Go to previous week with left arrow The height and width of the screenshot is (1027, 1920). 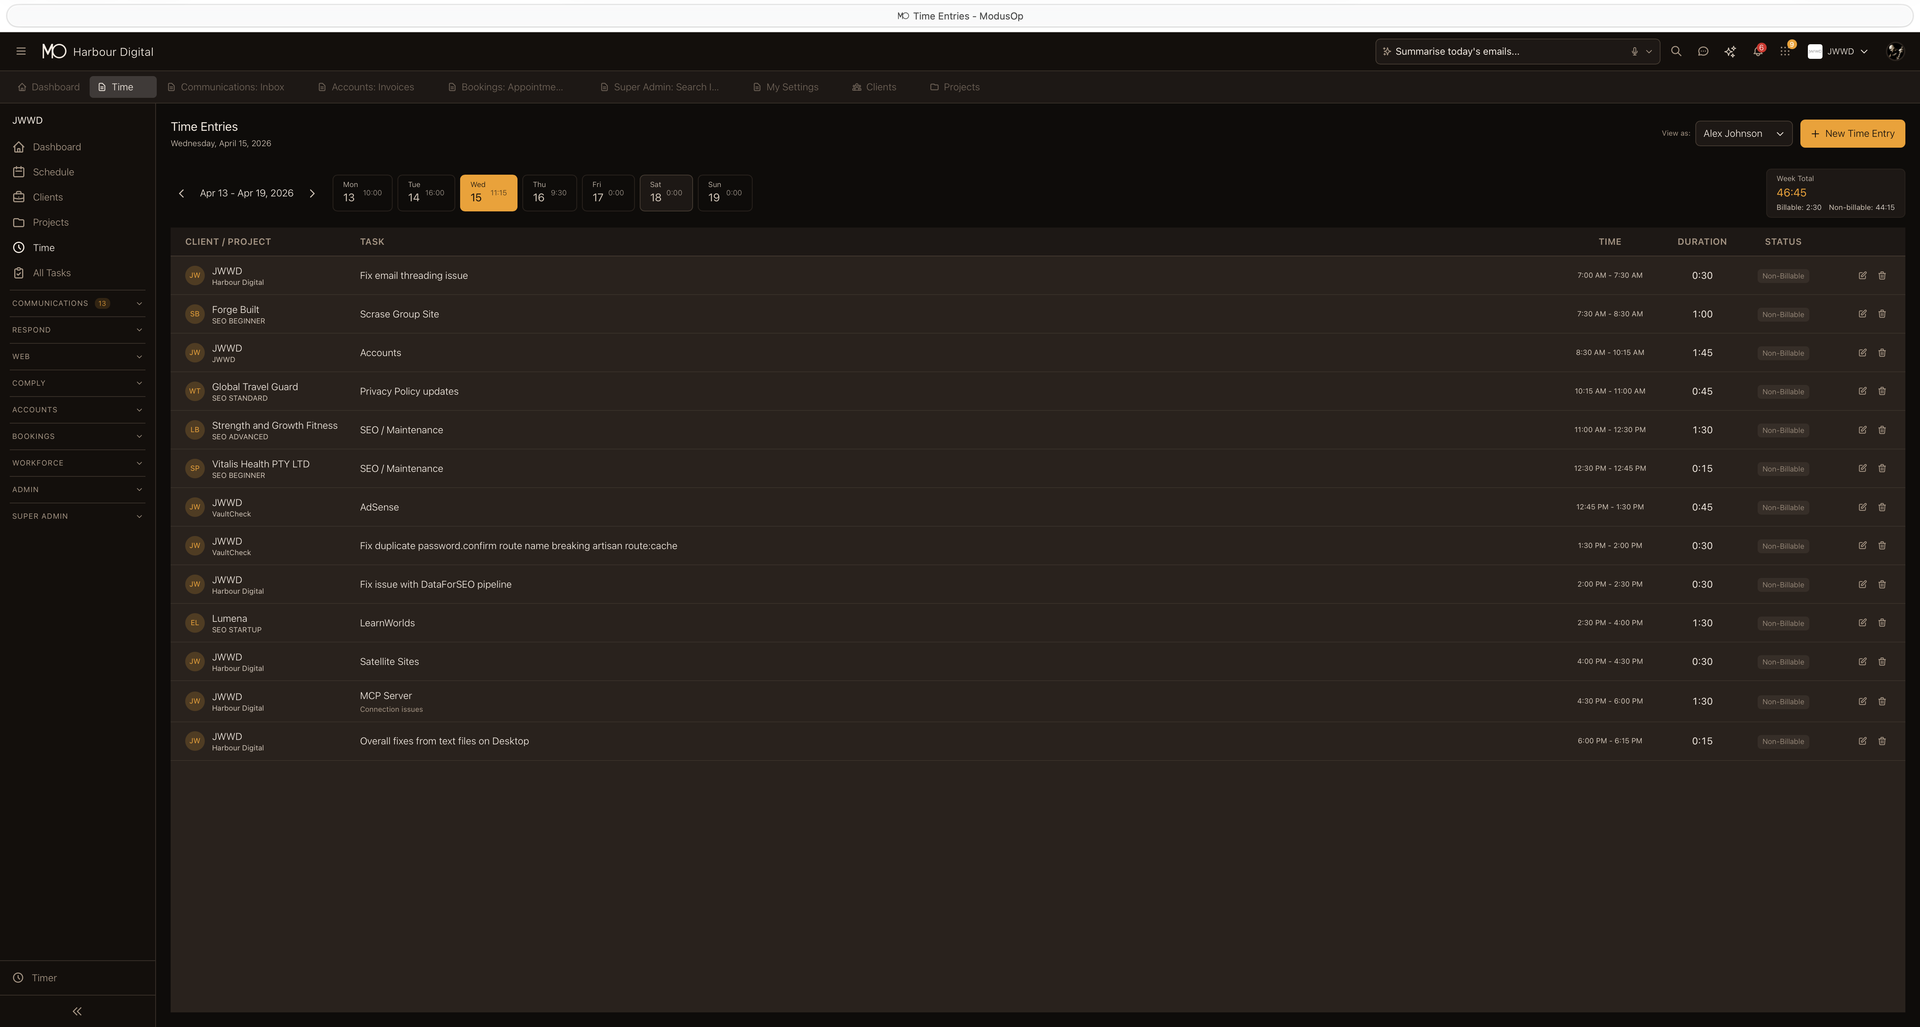[182, 193]
